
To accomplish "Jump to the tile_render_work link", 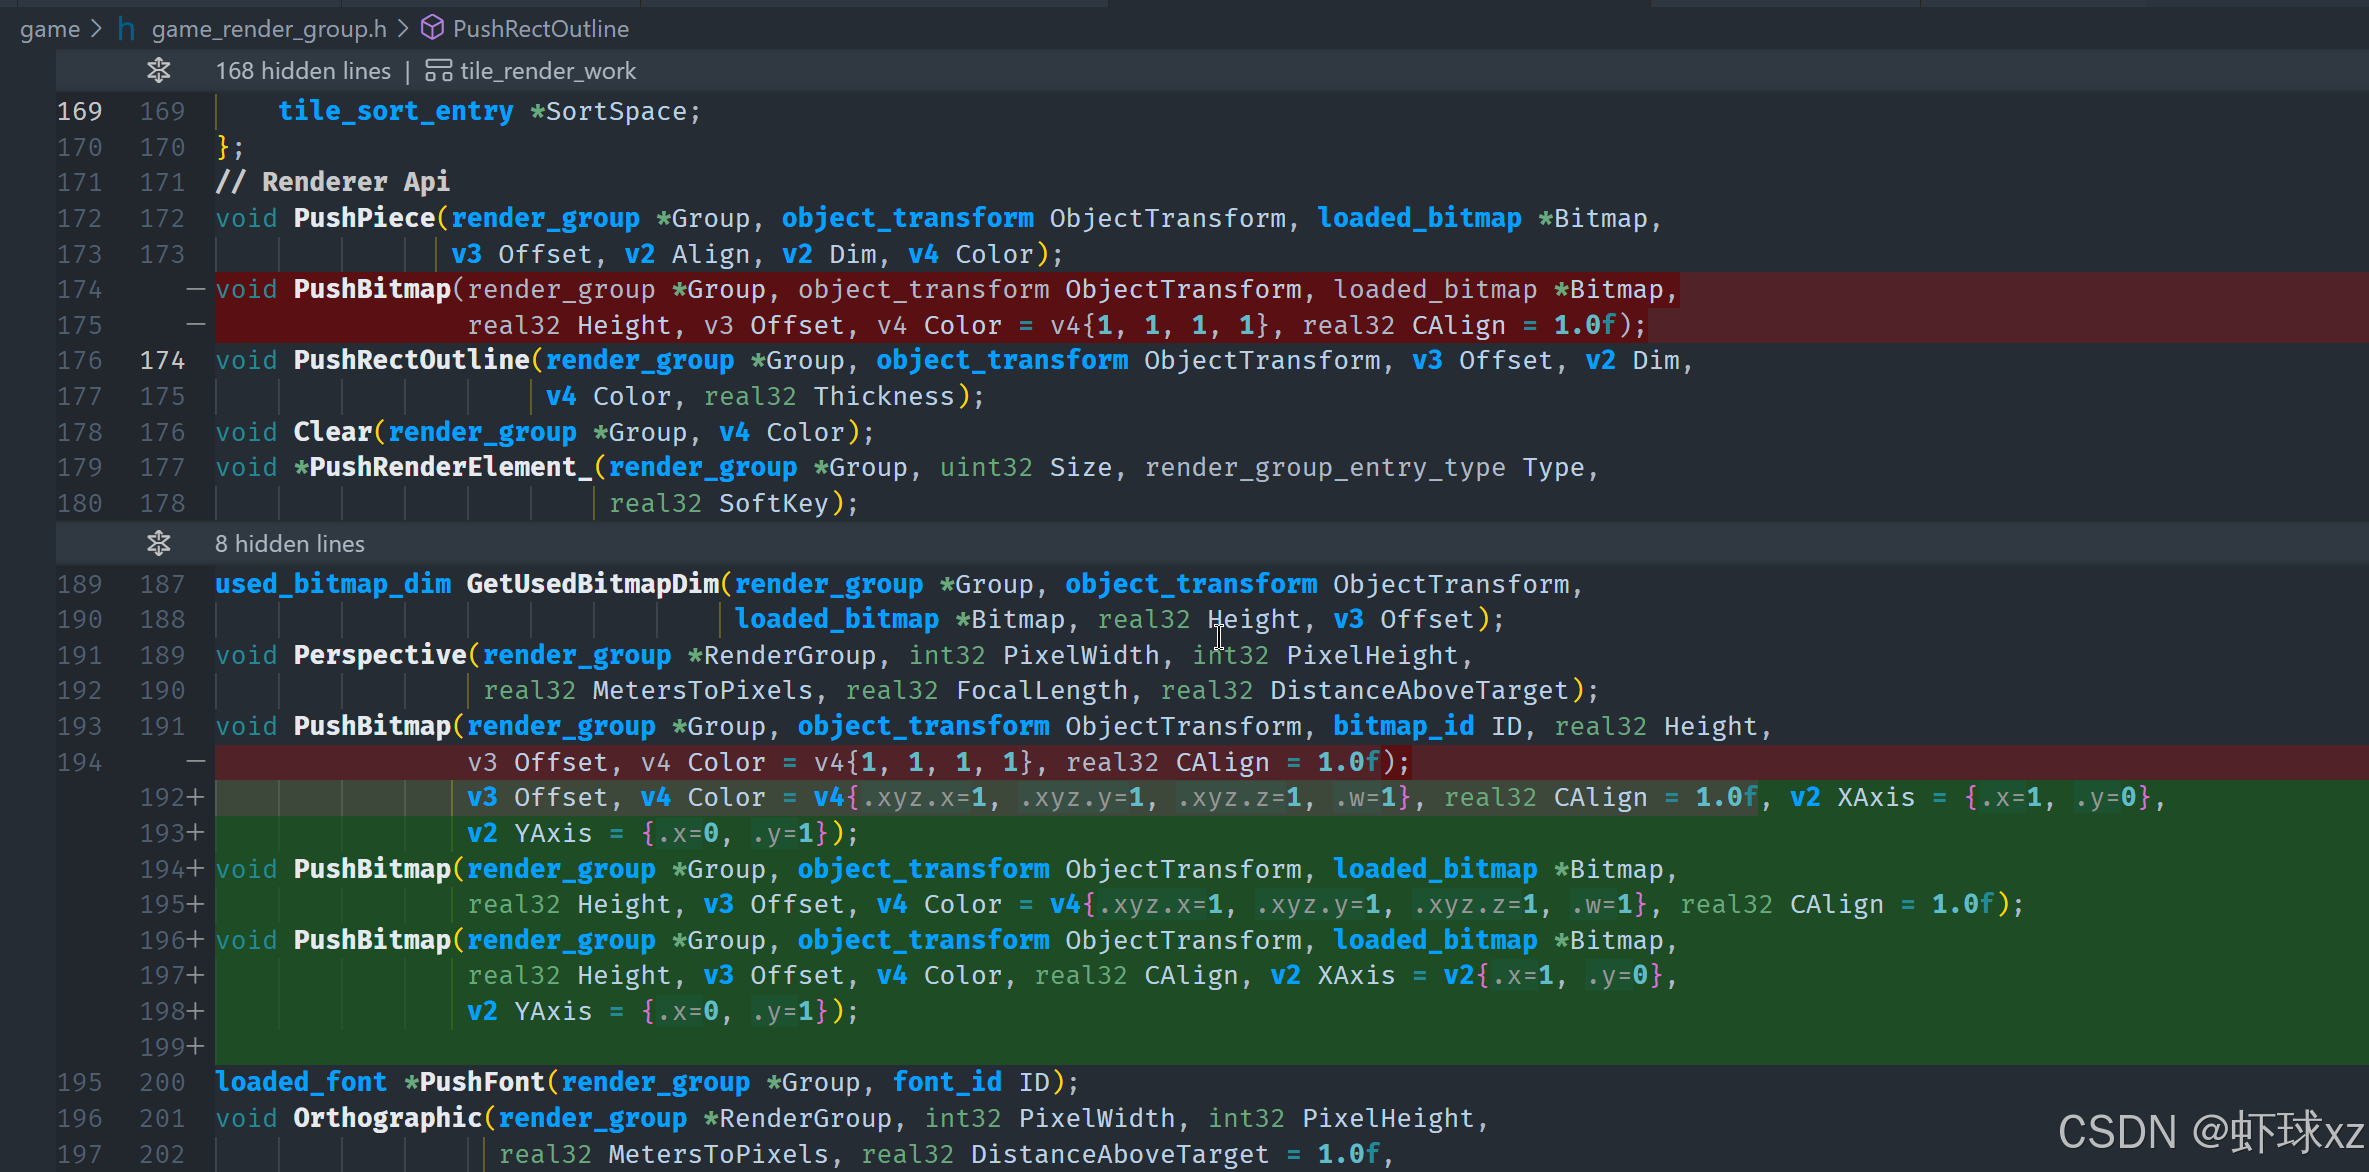I will point(547,71).
